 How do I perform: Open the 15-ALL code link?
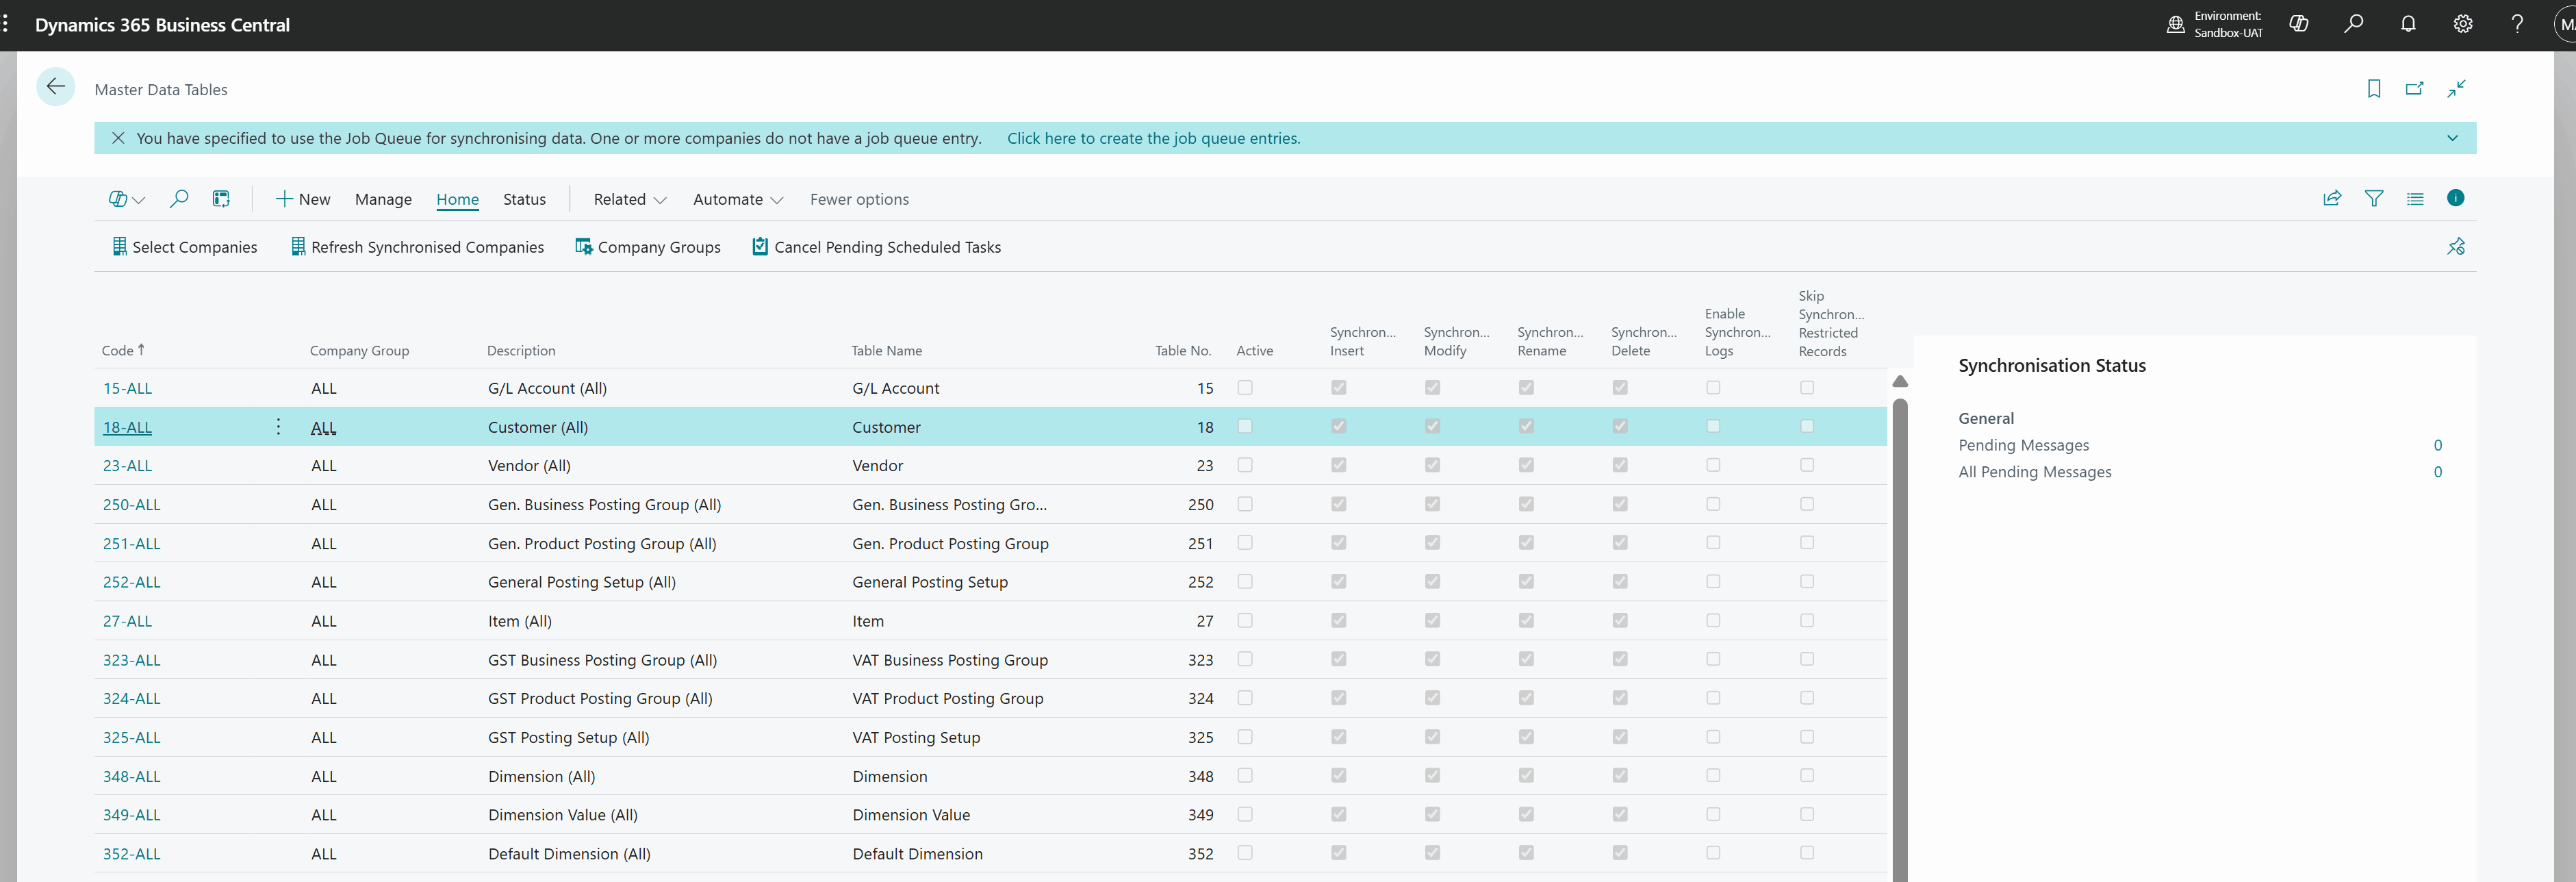click(127, 388)
